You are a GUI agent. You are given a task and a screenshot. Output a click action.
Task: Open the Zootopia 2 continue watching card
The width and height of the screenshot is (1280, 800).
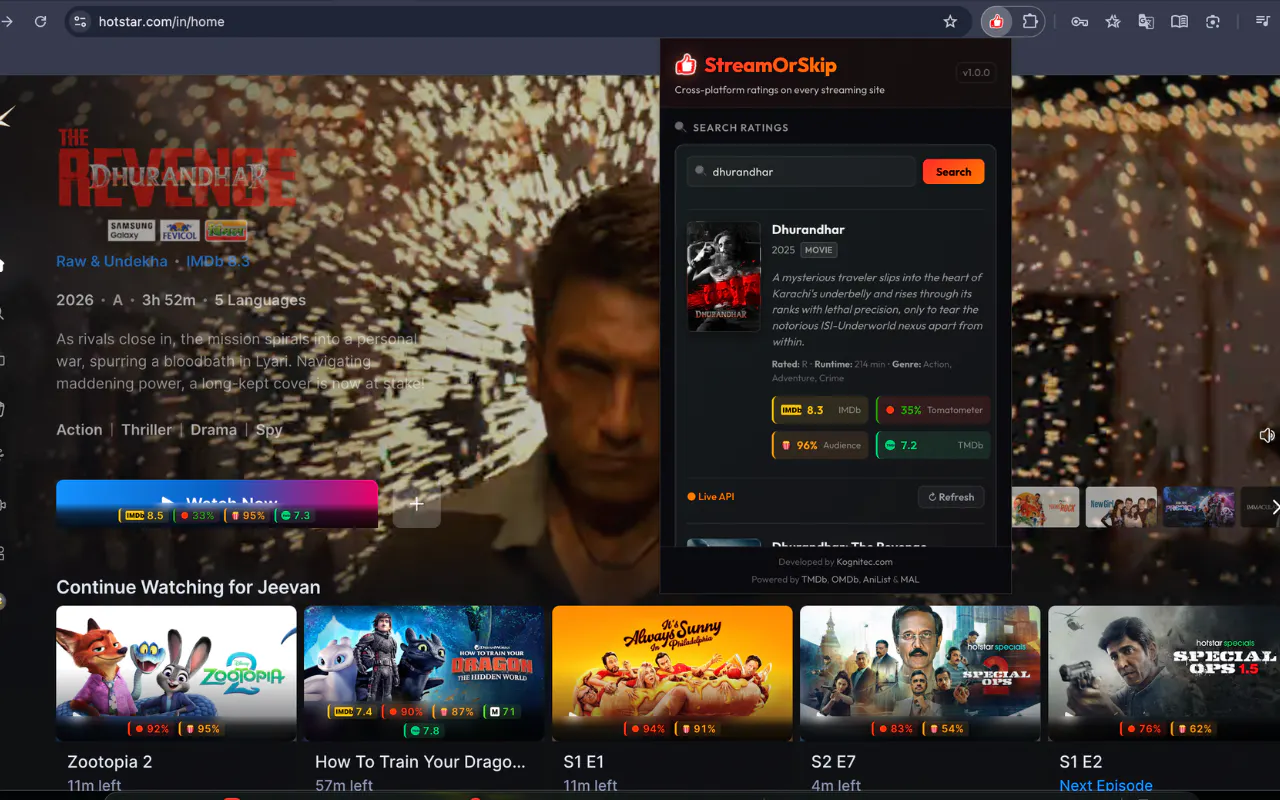tap(176, 673)
